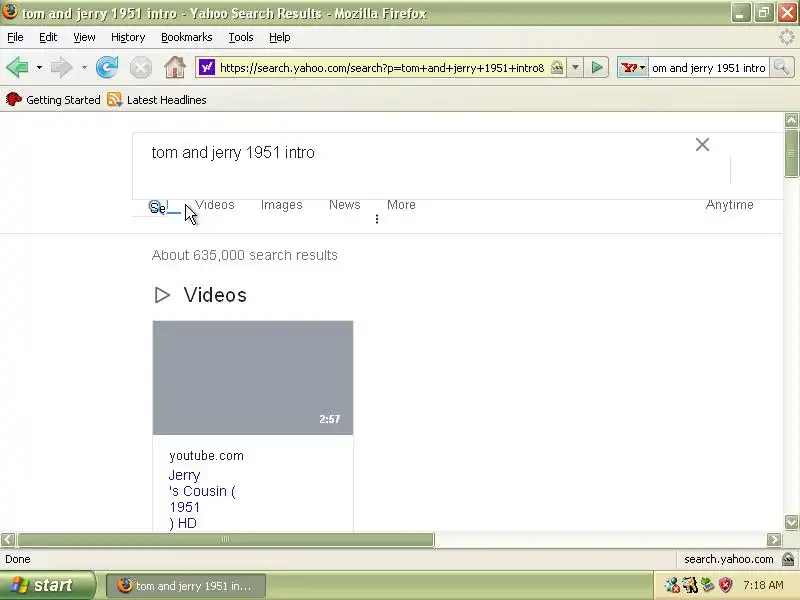
Task: Open the Home page icon
Action: coord(174,67)
